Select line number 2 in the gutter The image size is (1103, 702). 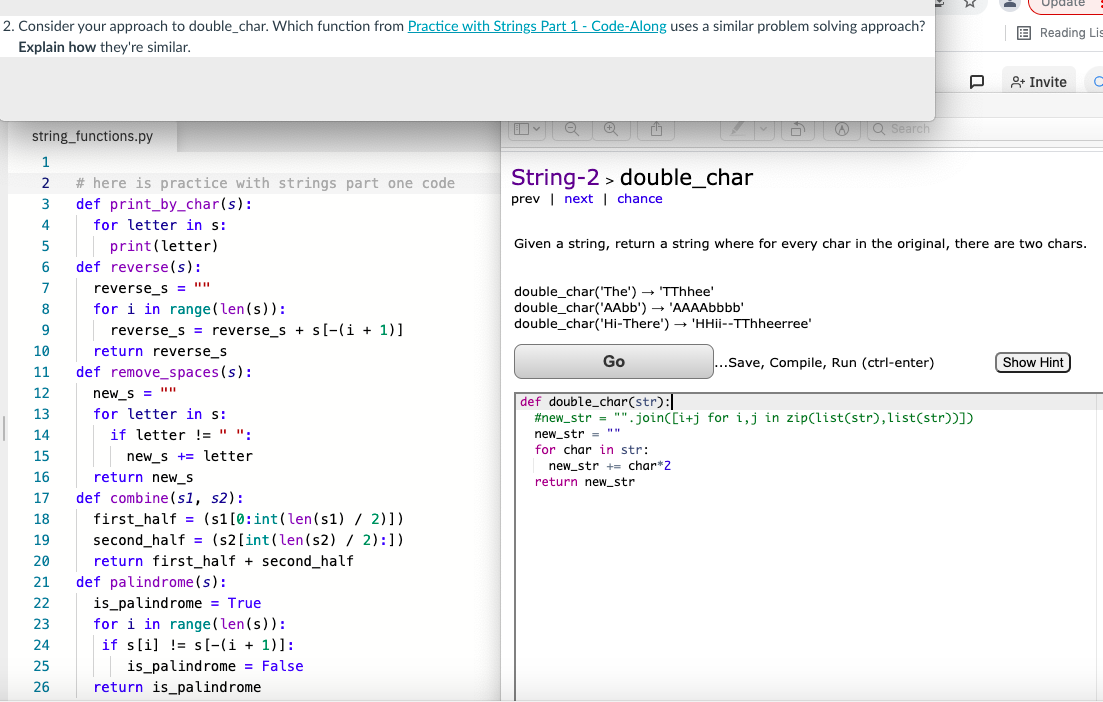click(x=45, y=183)
